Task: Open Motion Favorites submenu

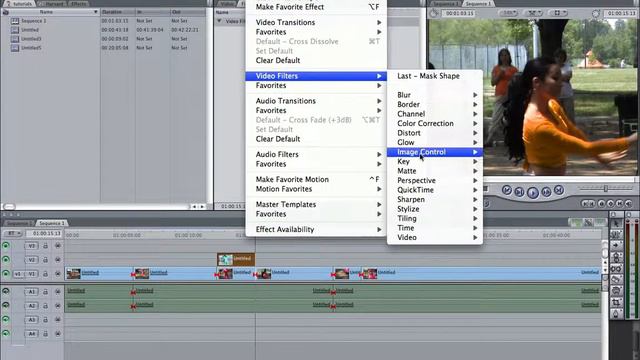Action: coord(316,189)
